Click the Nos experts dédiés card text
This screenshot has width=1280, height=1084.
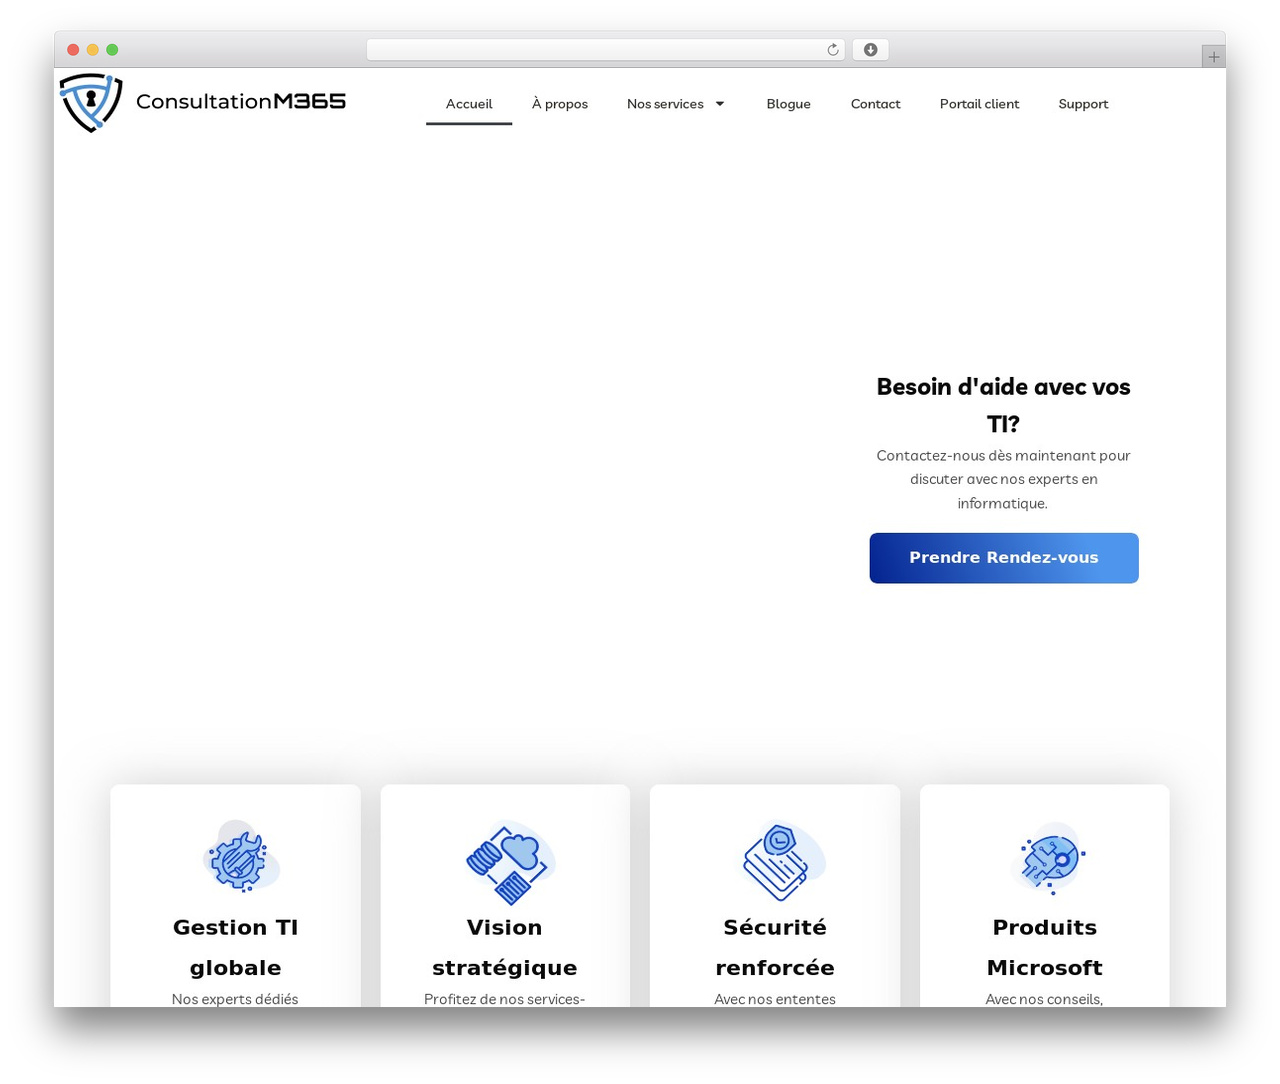[x=235, y=999]
